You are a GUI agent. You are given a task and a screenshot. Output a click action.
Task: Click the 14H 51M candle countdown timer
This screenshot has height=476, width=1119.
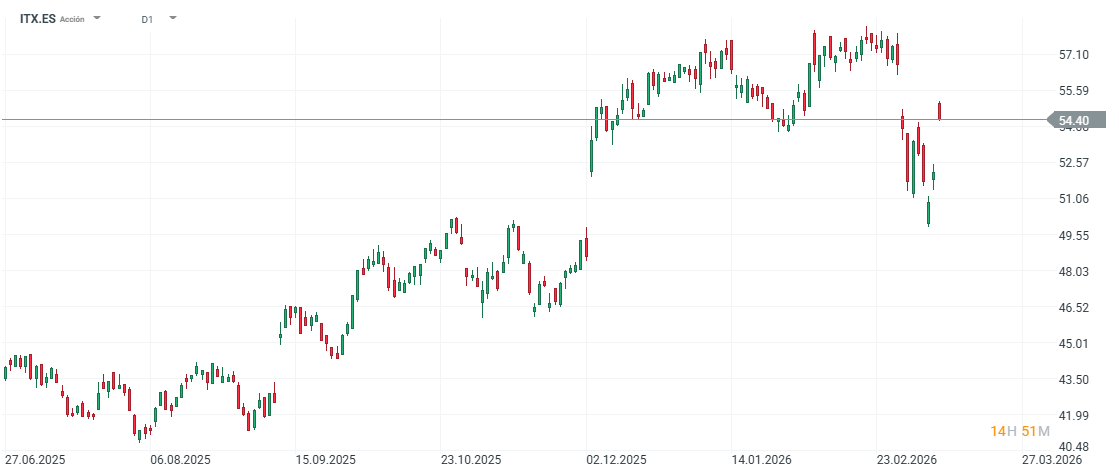1020,431
